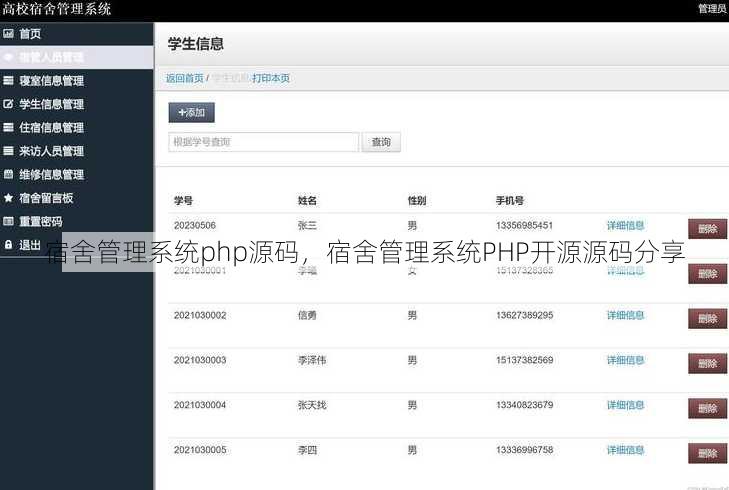Delete the row for 20230506
Viewport: 729px width, 490px height.
pos(708,229)
